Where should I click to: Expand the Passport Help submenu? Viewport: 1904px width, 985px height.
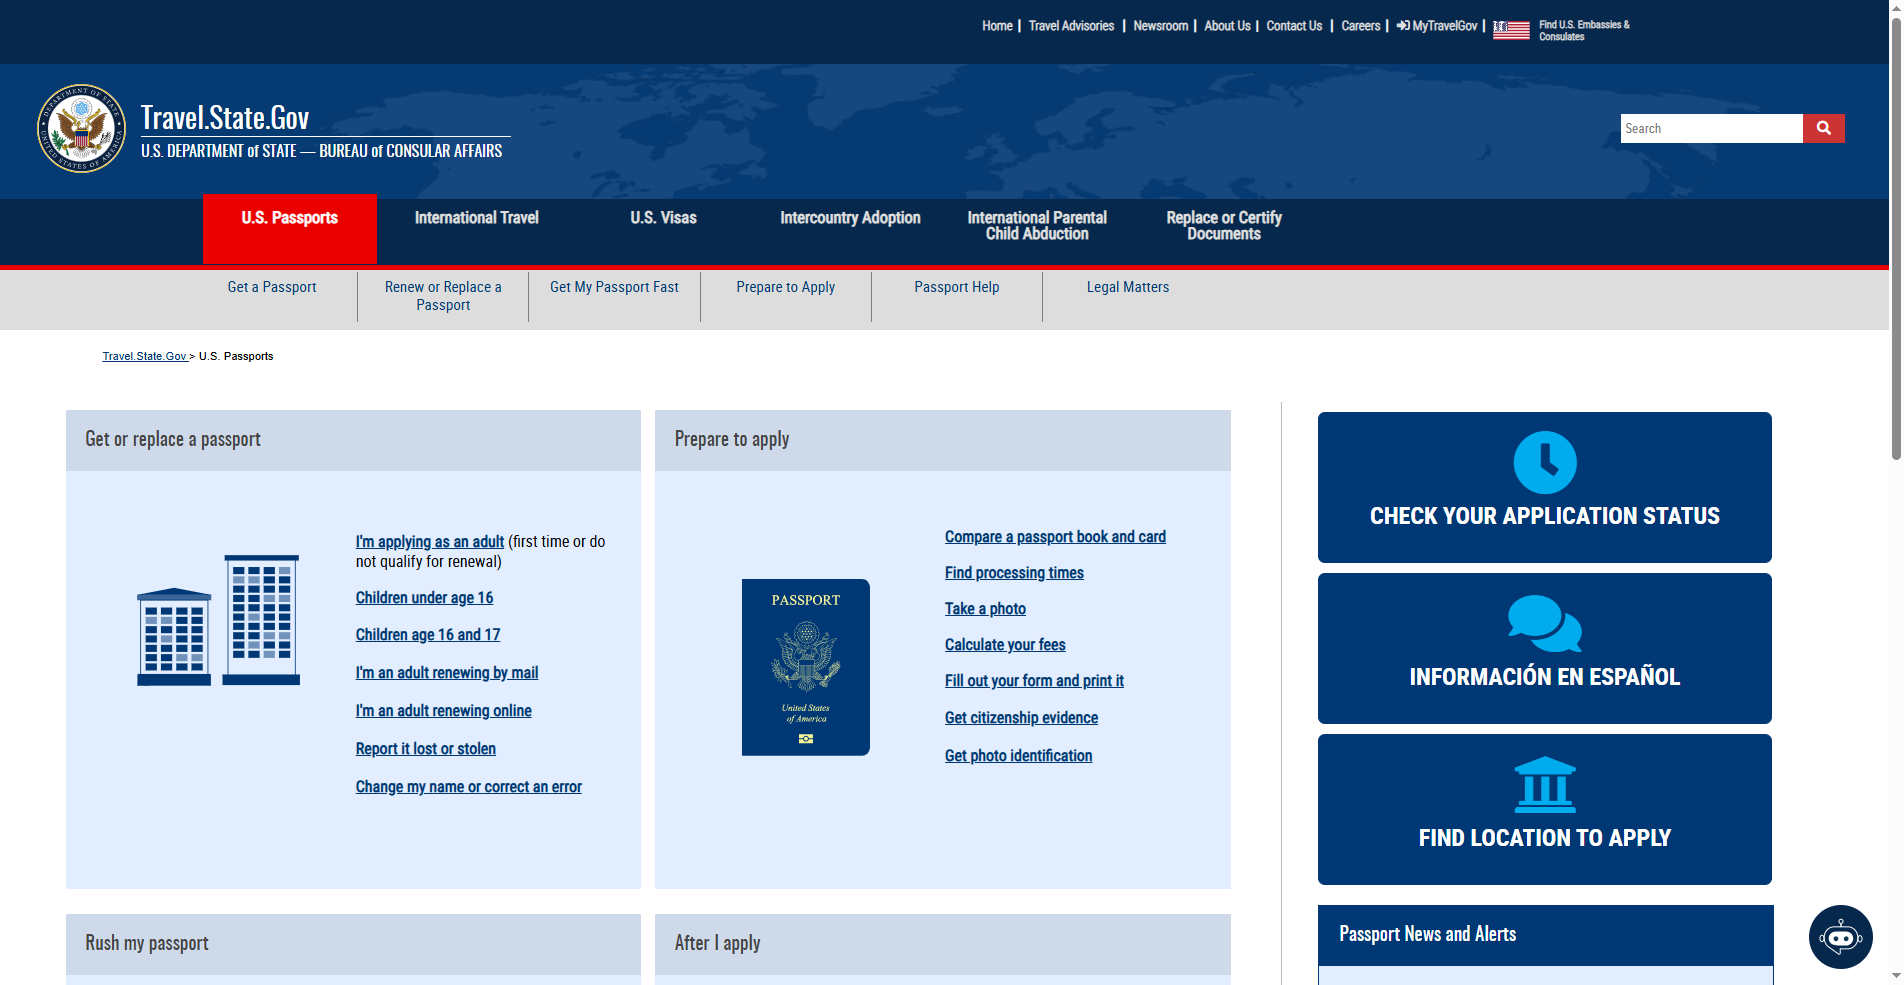(956, 288)
